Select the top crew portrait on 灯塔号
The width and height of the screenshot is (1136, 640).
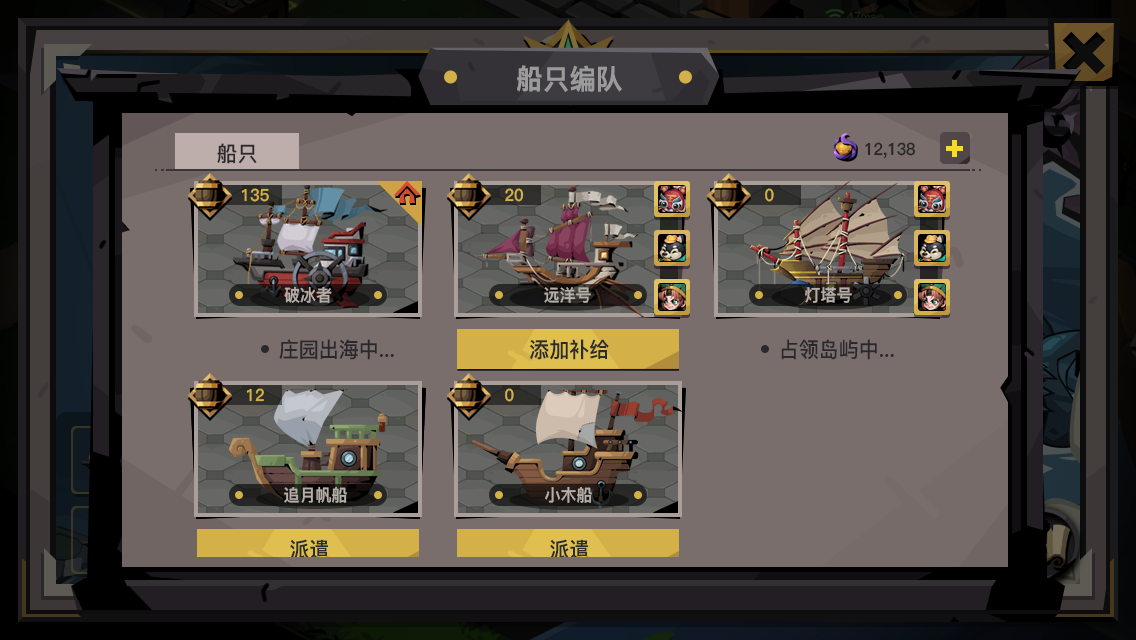click(x=932, y=199)
